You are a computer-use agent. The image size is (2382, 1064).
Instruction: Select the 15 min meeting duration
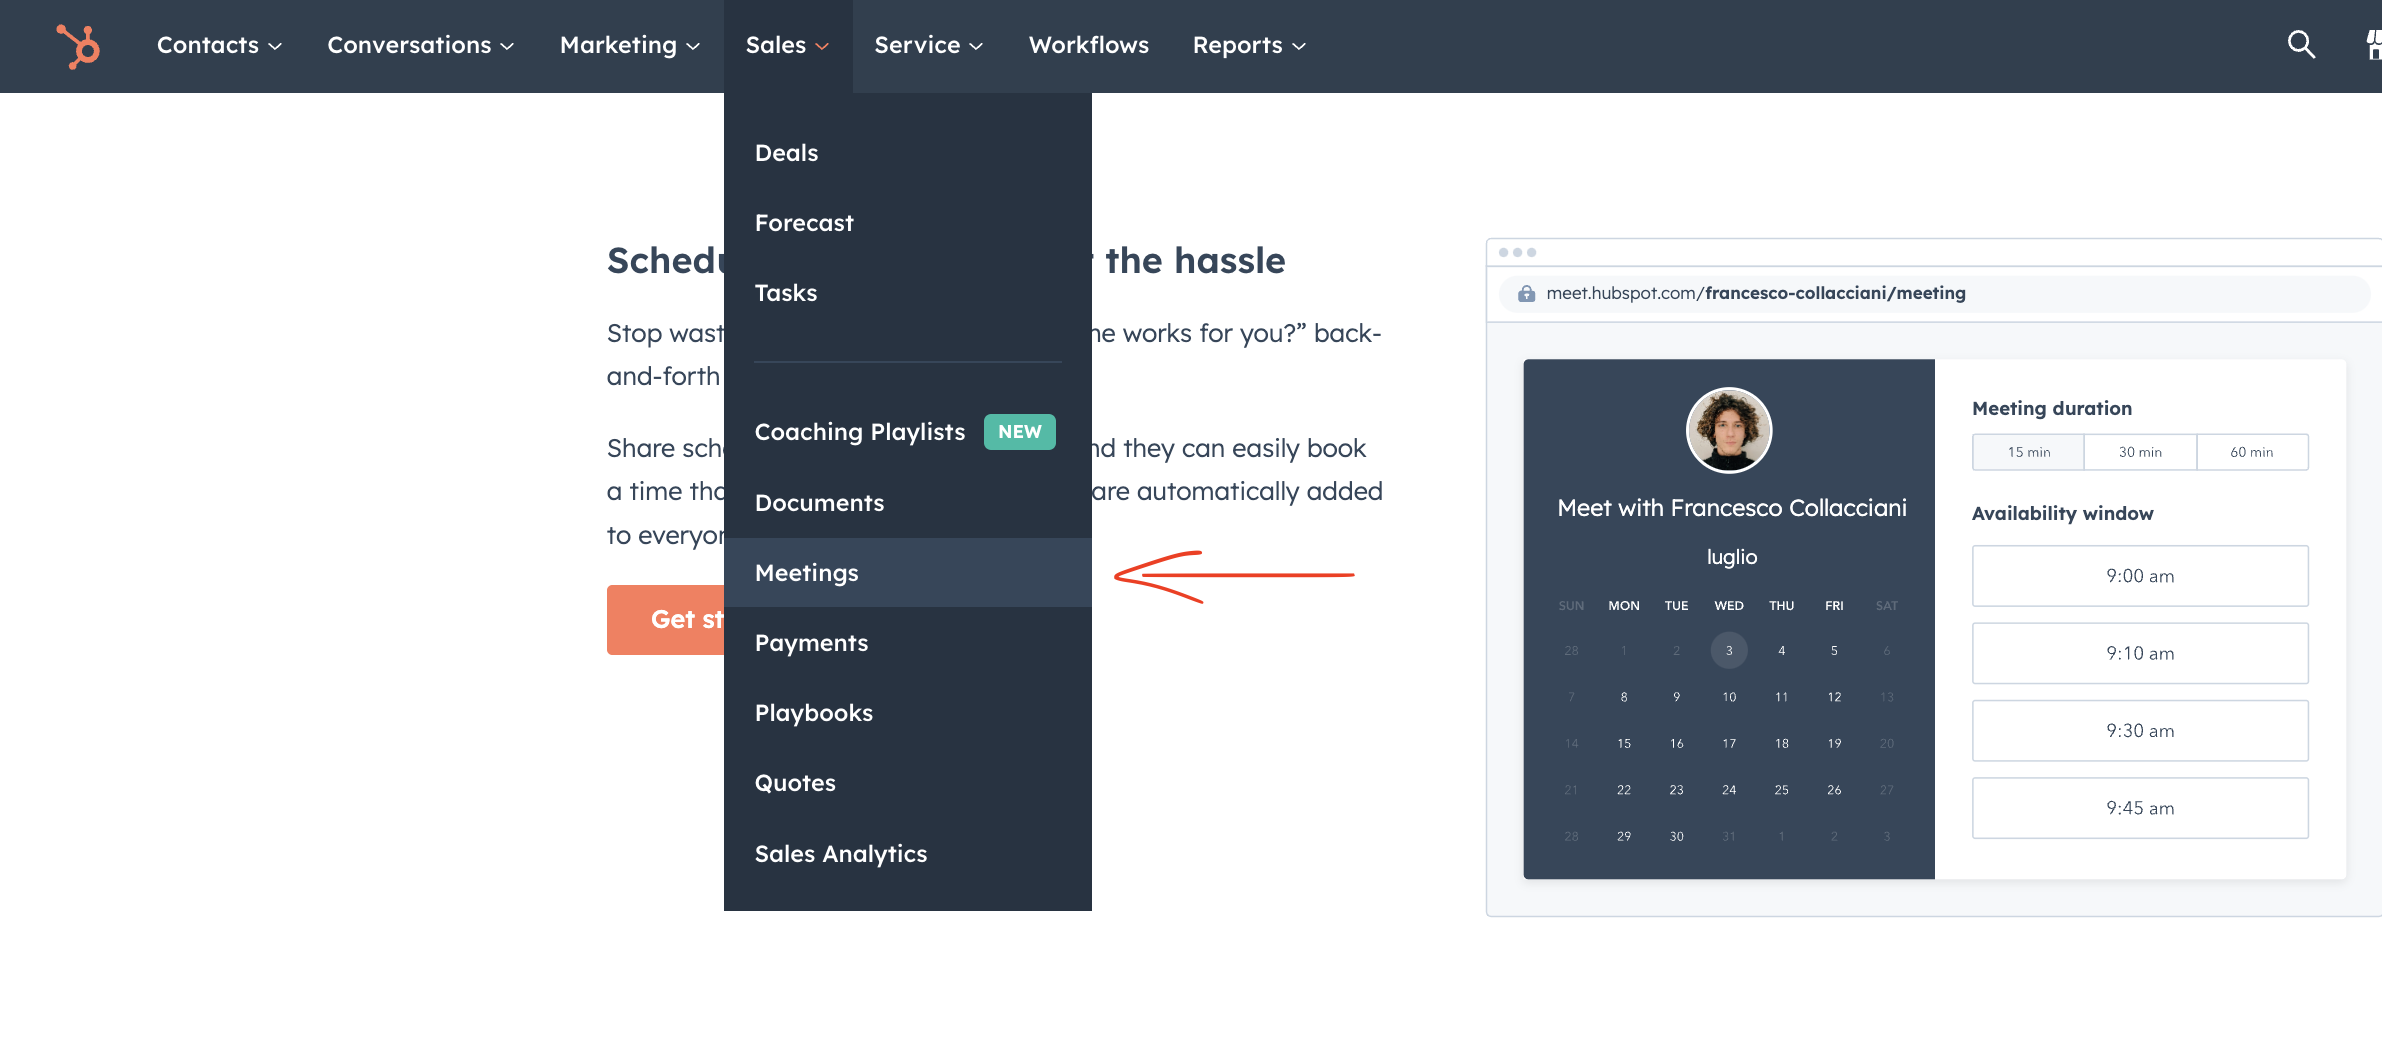pyautogui.click(x=2027, y=451)
